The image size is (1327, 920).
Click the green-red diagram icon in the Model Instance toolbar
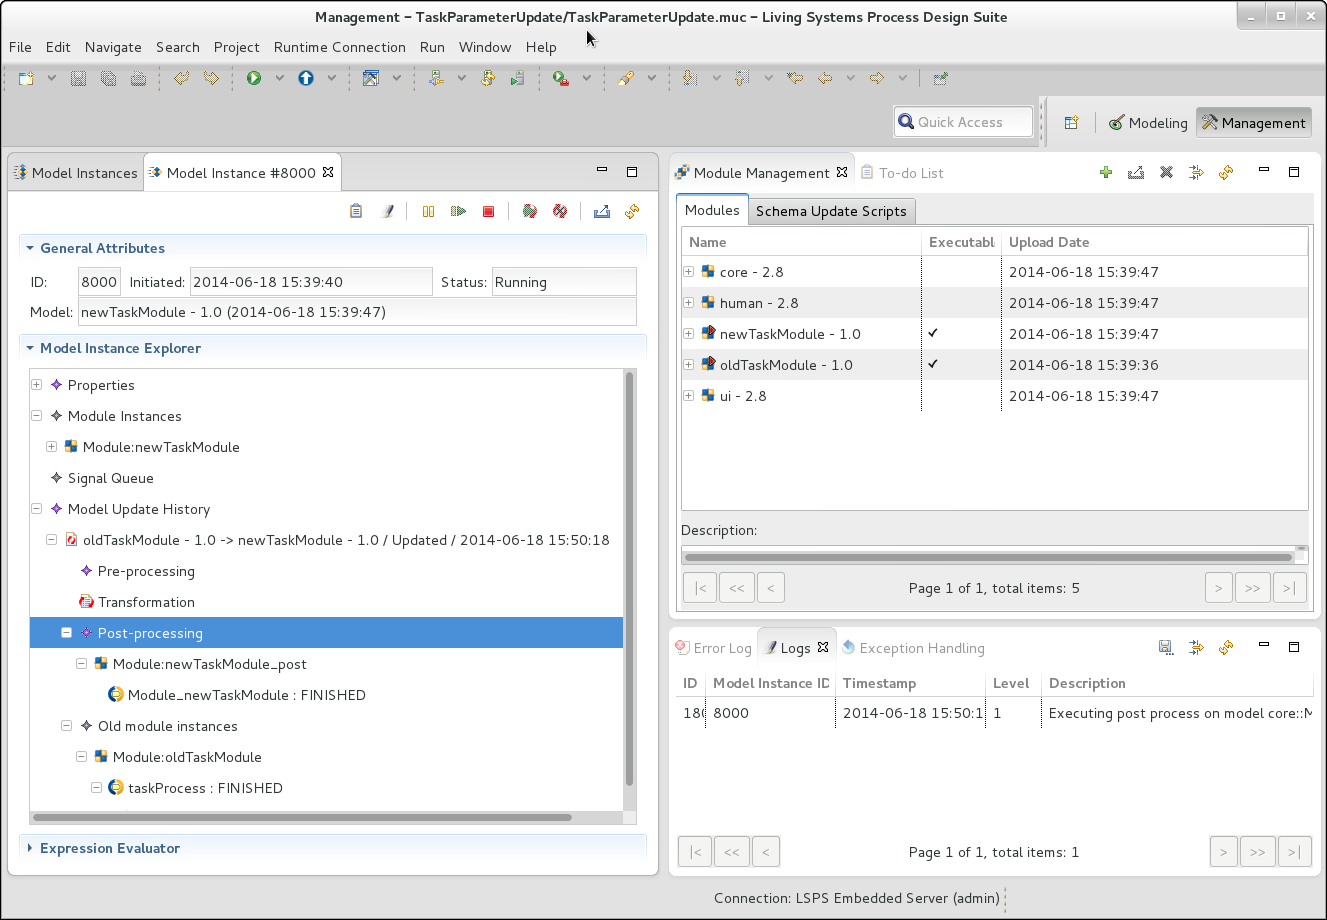(x=530, y=211)
